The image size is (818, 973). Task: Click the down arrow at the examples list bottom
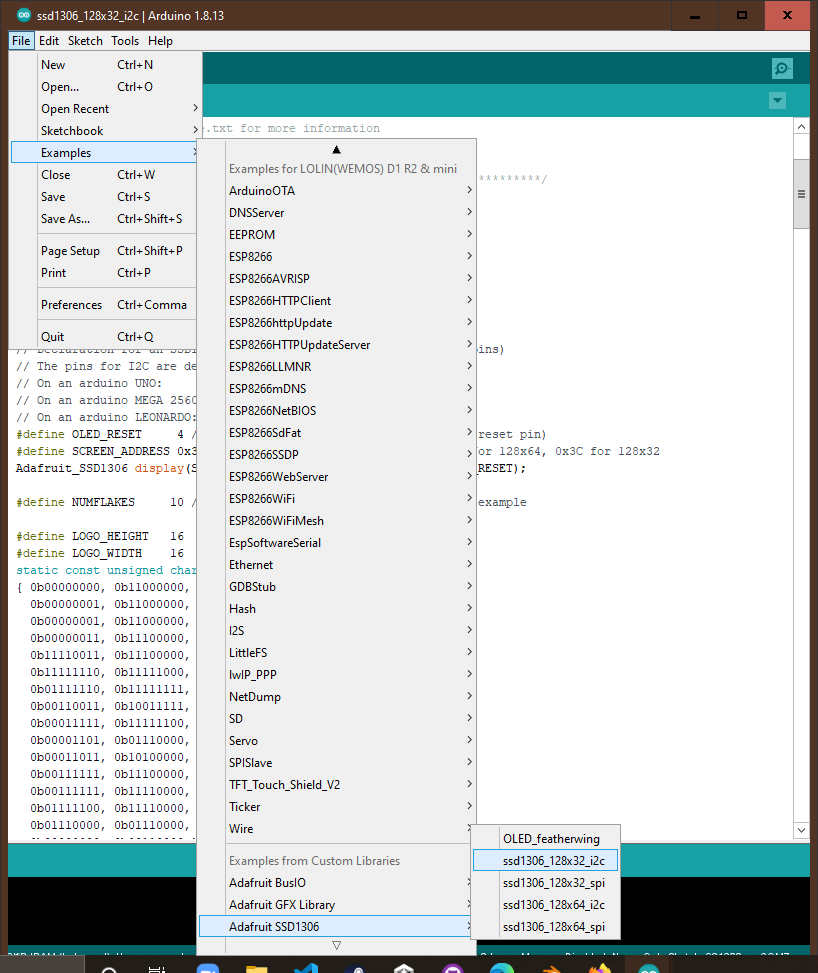[336, 945]
